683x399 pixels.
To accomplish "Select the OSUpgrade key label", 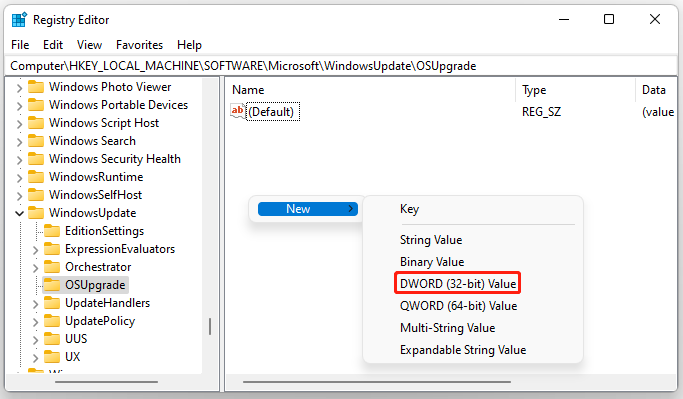I will click(95, 285).
